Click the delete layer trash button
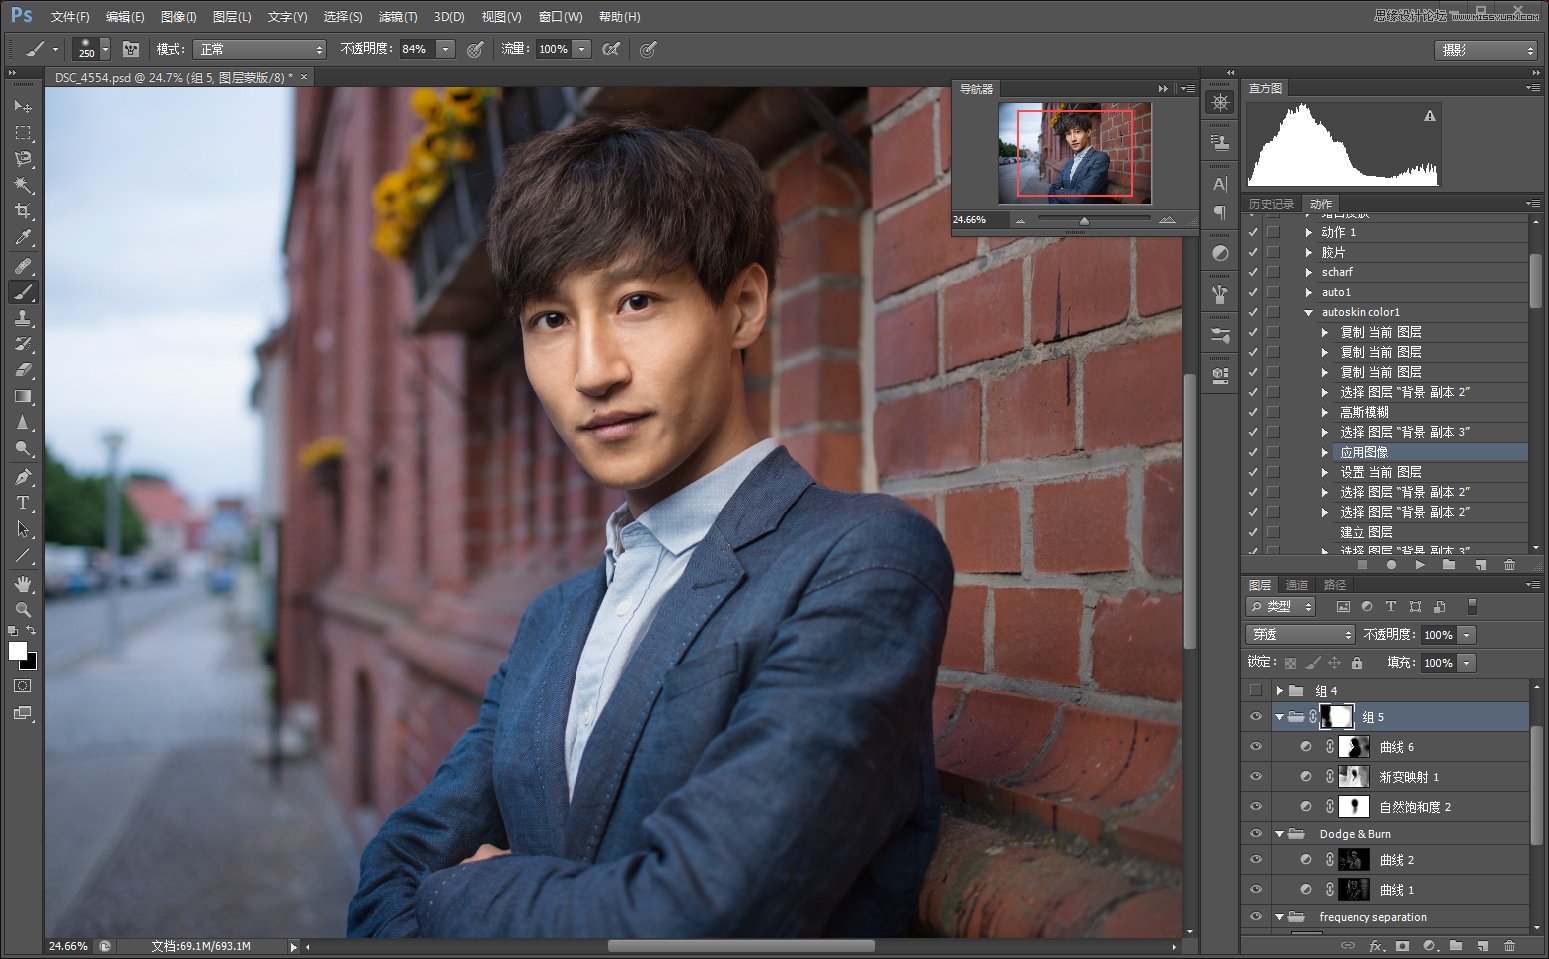The height and width of the screenshot is (959, 1549). [x=1510, y=946]
